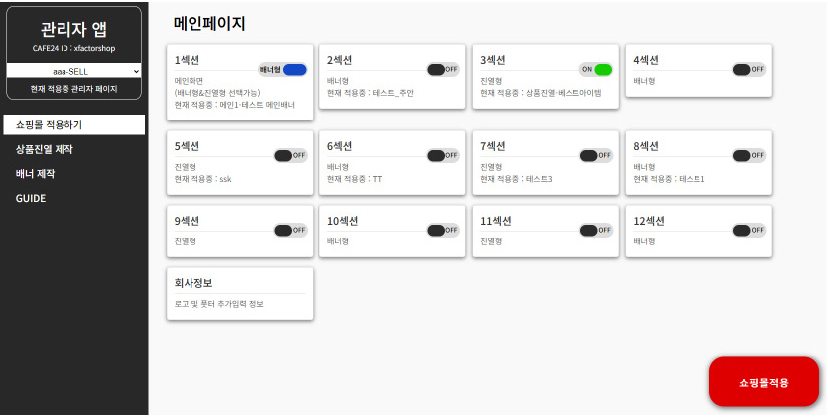Turn on the 6섹션 toggle
This screenshot has height=417, width=828.
coord(443,155)
